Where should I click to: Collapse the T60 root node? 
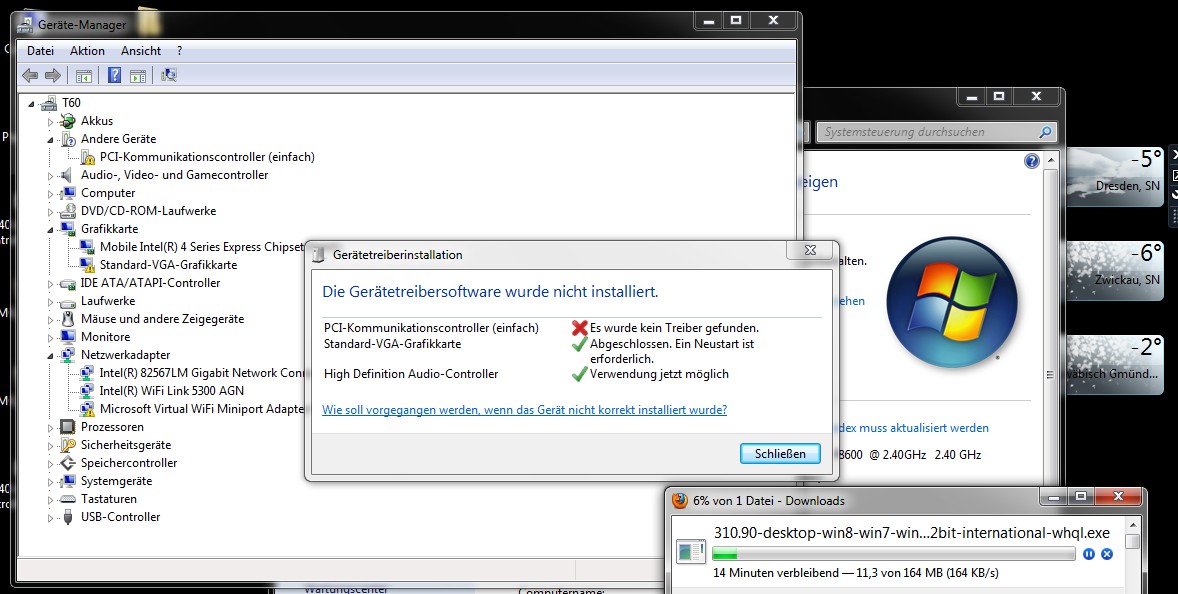32,104
